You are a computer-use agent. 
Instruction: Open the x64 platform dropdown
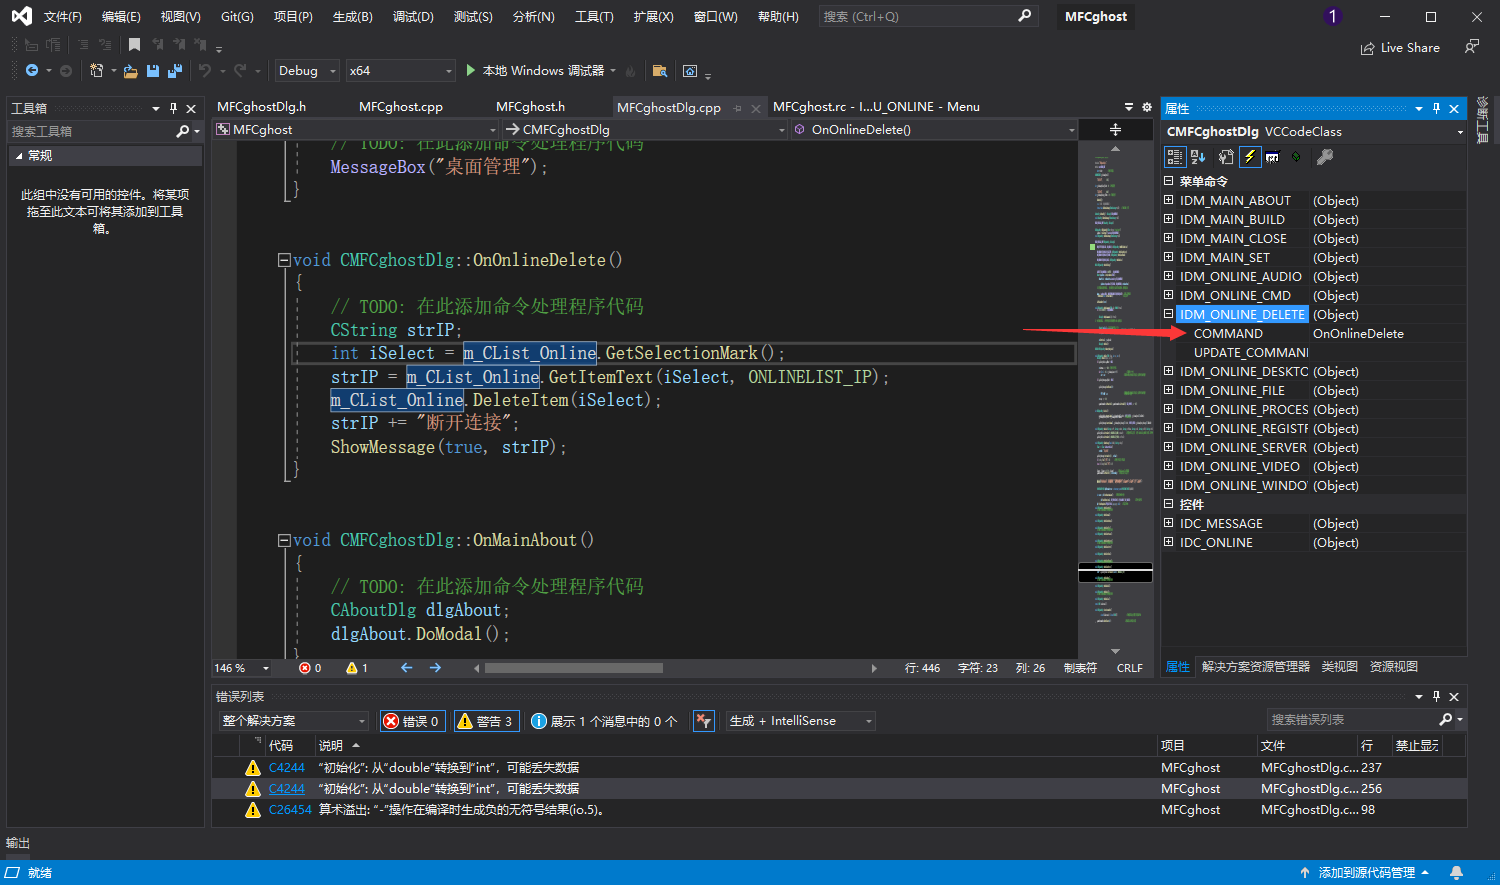pos(400,71)
